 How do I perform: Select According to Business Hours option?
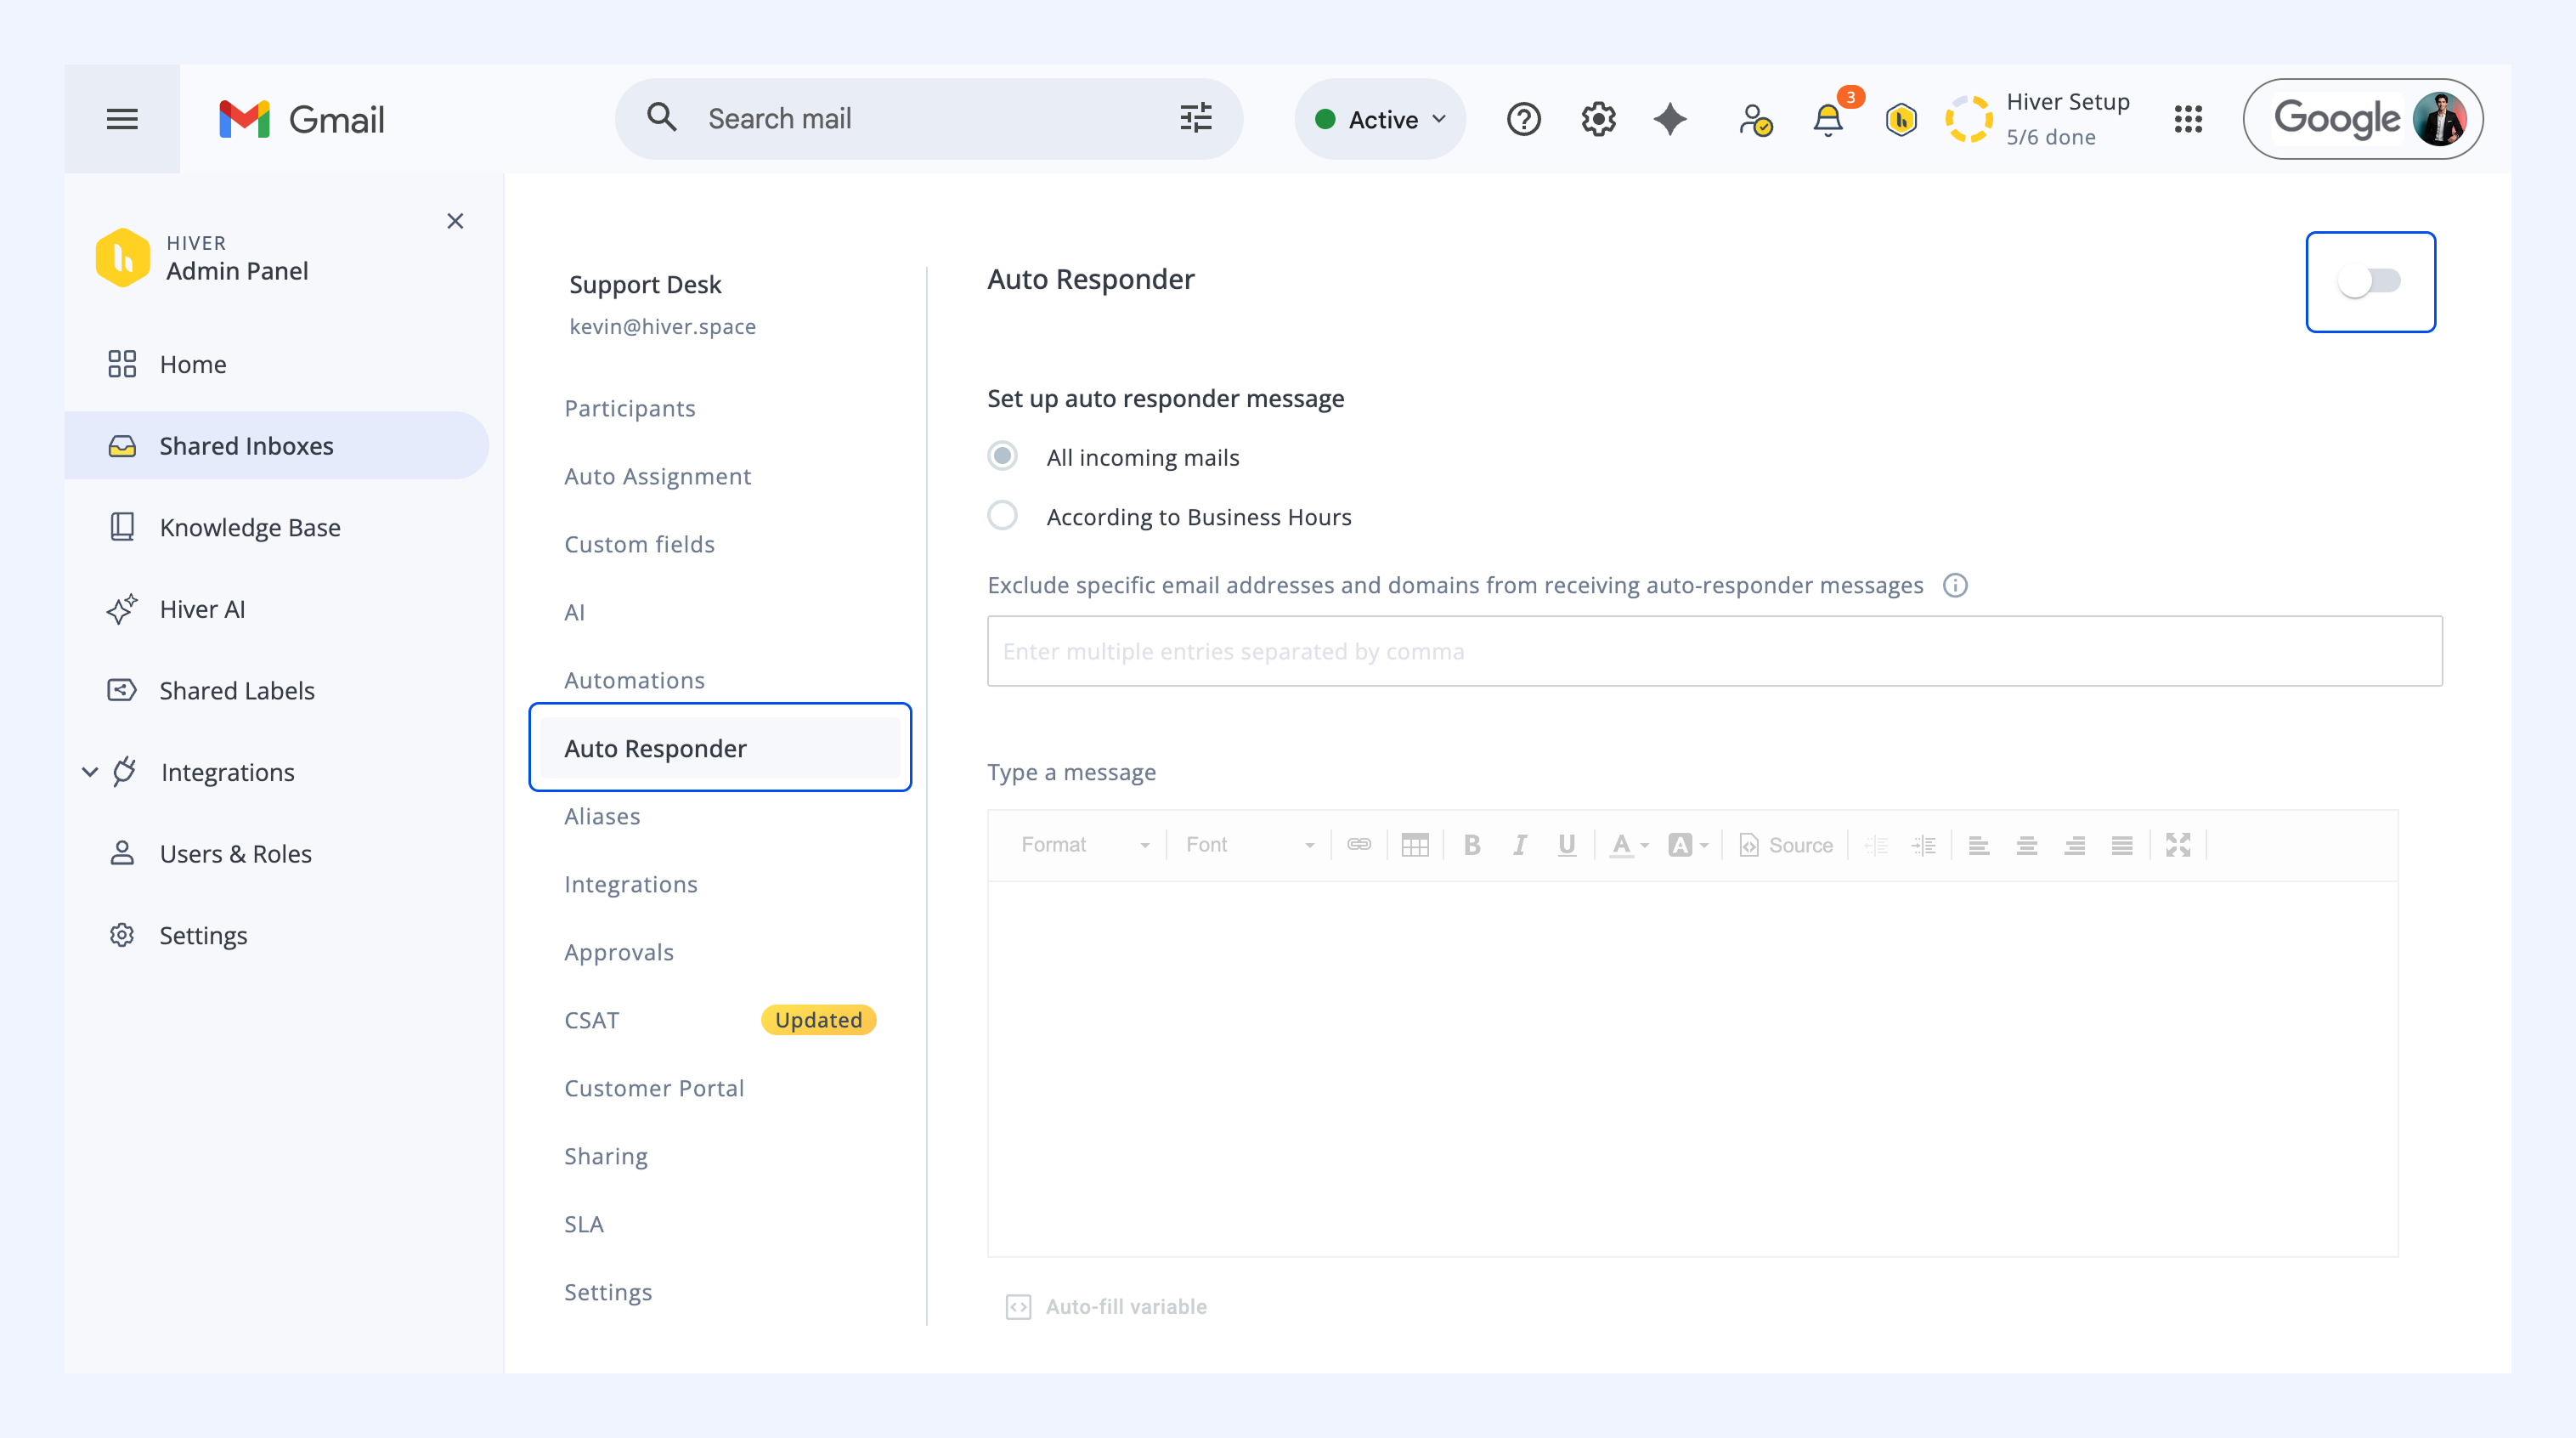click(1003, 516)
